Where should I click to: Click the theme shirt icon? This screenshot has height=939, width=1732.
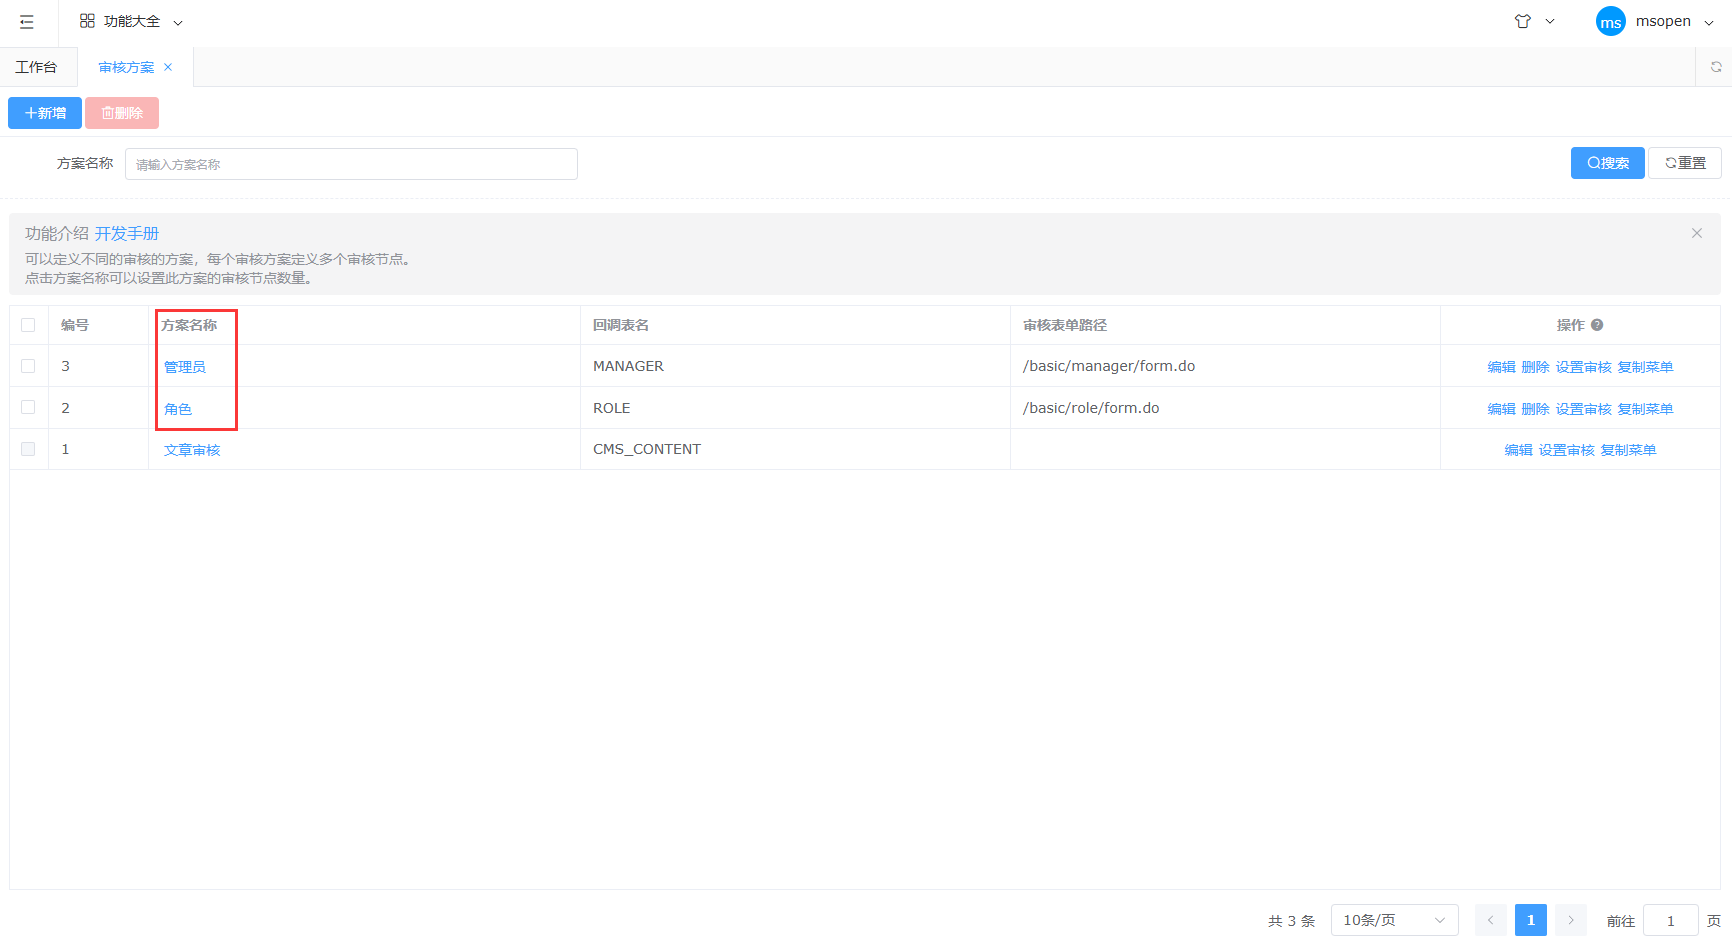click(1522, 21)
